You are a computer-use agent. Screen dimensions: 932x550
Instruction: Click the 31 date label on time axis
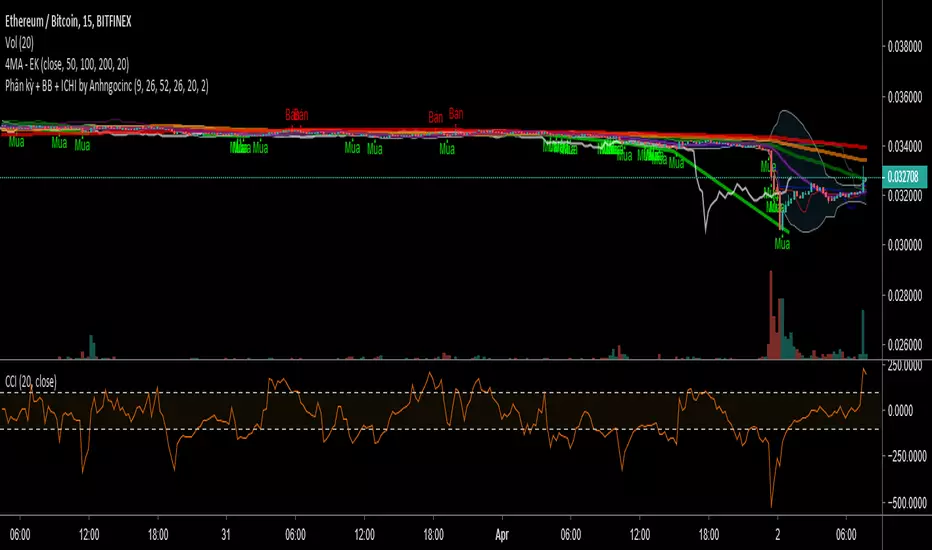226,535
